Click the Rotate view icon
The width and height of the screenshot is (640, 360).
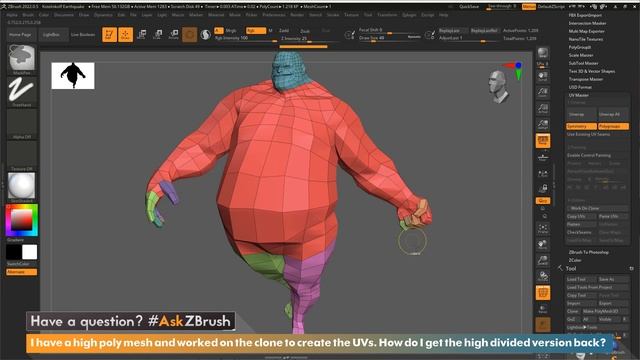[543, 276]
